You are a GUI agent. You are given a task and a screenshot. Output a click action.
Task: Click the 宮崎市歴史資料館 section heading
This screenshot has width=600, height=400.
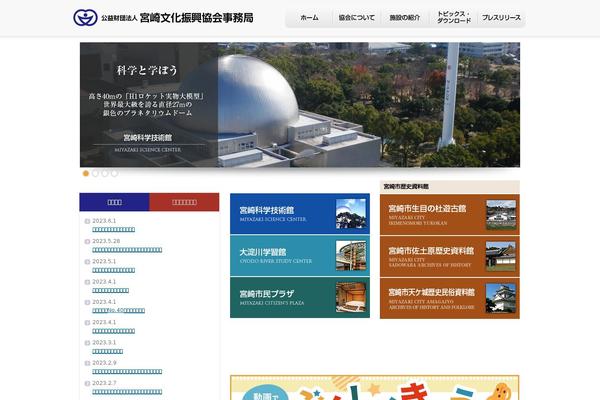tap(406, 186)
